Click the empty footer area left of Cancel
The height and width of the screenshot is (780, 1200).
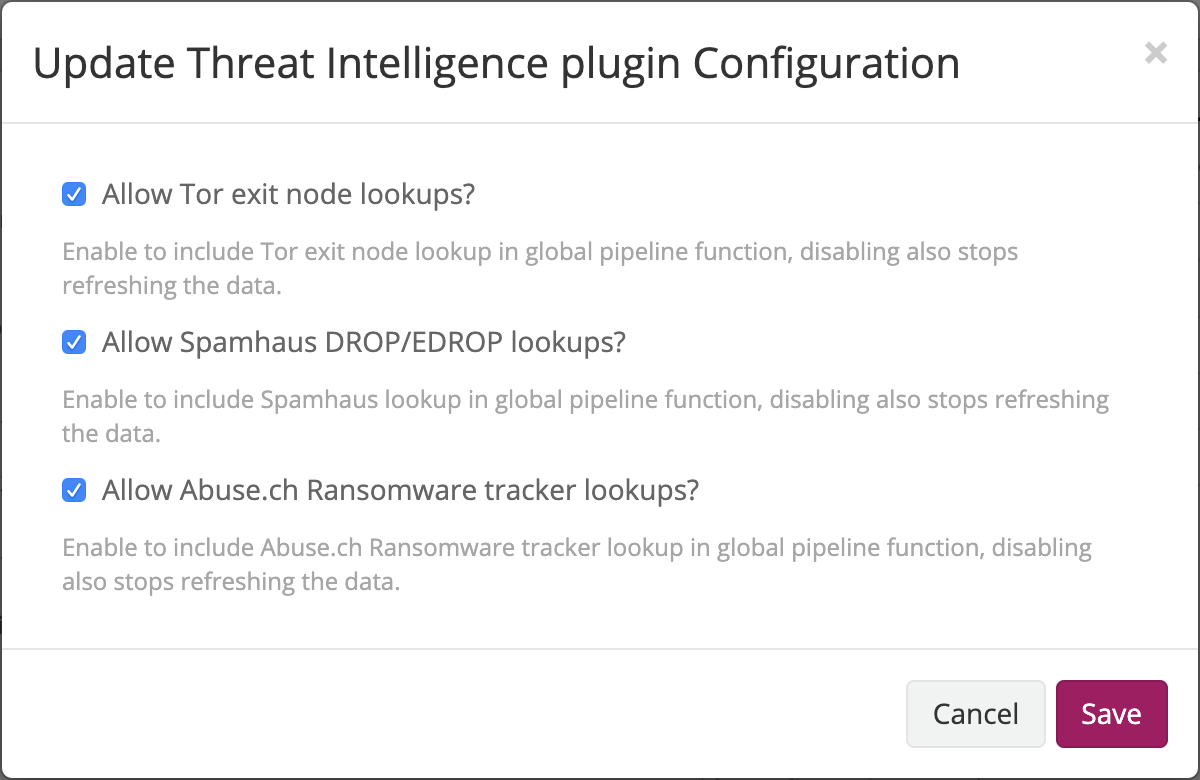coord(450,714)
